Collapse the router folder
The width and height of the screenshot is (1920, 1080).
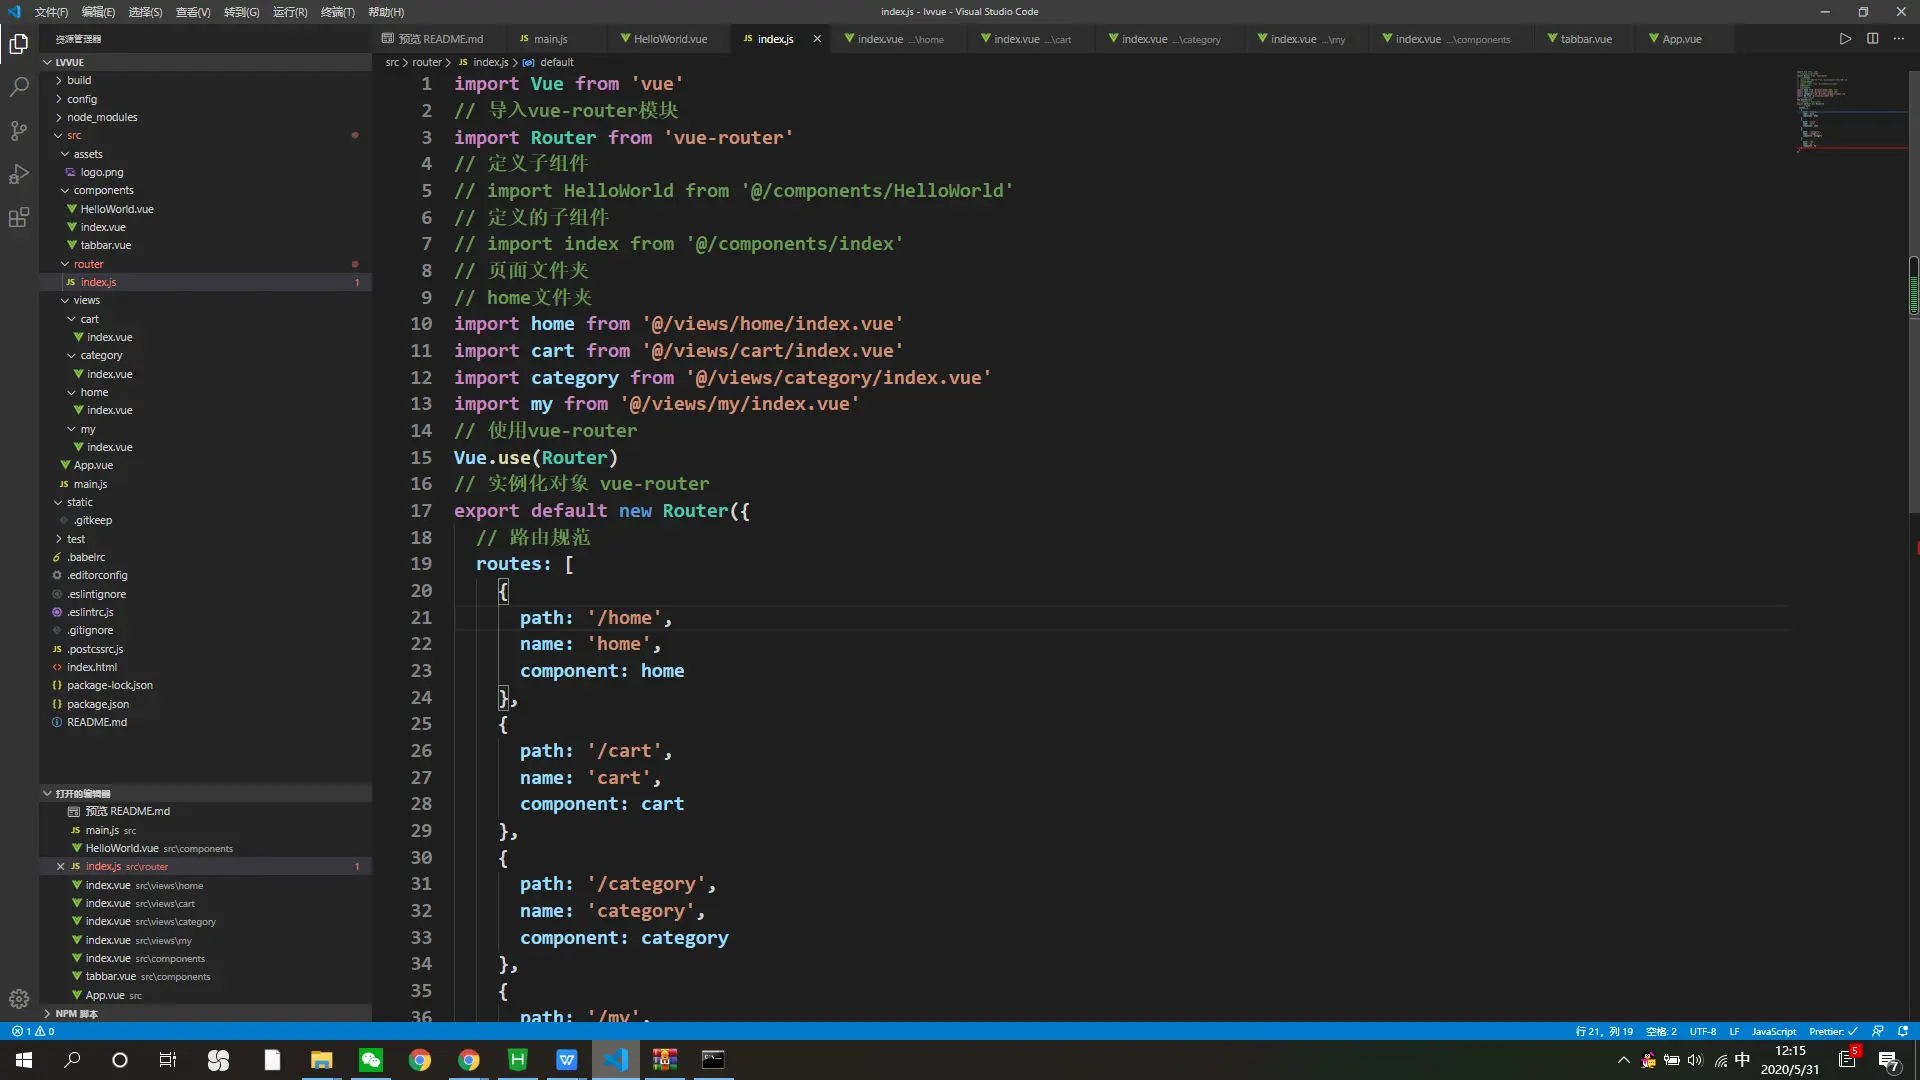point(88,264)
